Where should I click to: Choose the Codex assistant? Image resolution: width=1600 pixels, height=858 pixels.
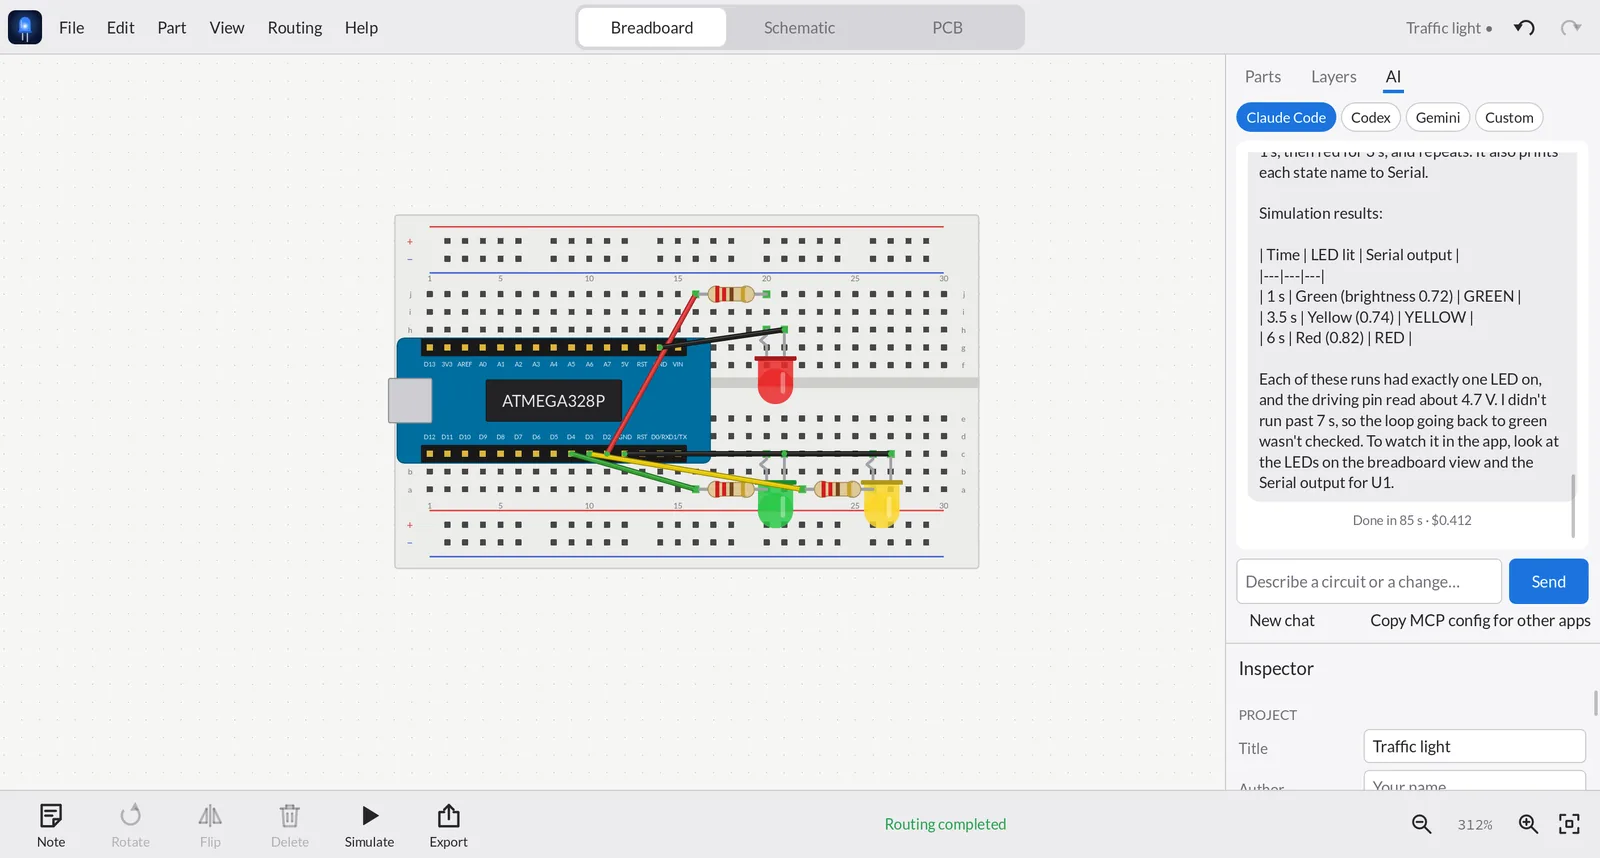click(x=1371, y=117)
